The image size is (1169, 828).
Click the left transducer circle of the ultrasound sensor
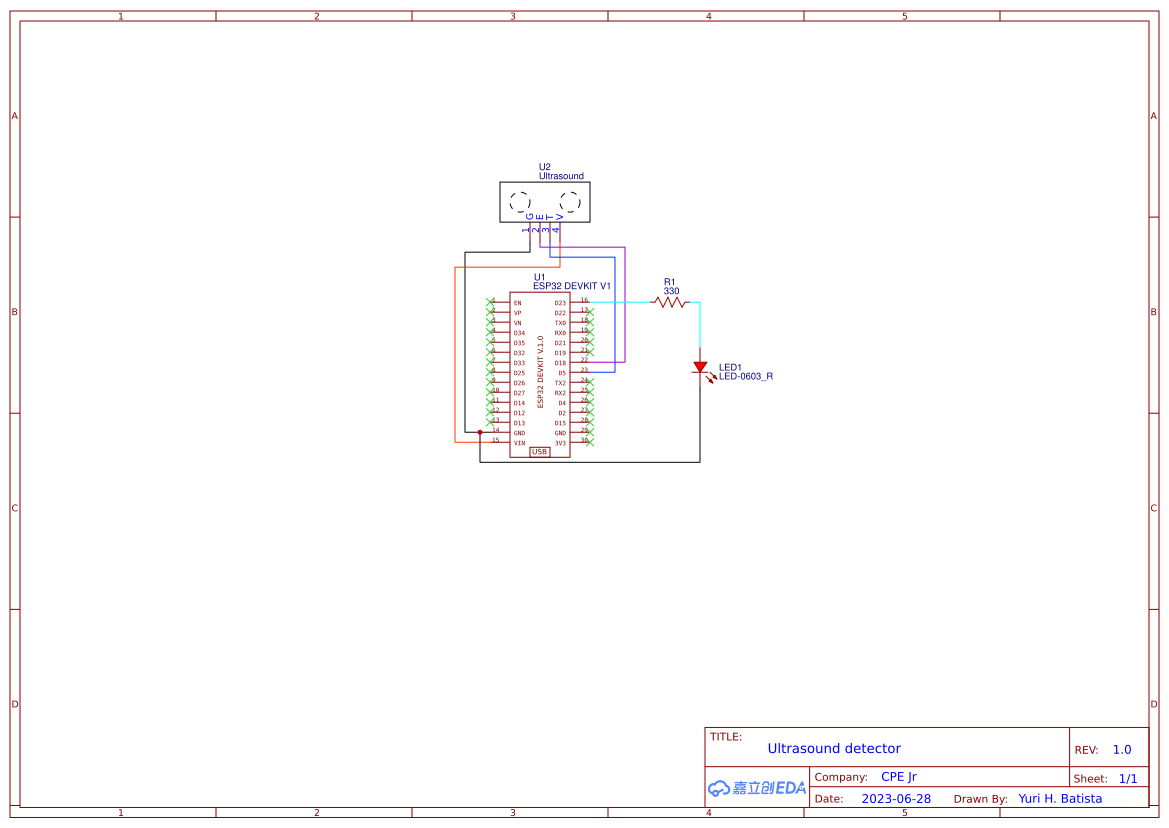520,202
